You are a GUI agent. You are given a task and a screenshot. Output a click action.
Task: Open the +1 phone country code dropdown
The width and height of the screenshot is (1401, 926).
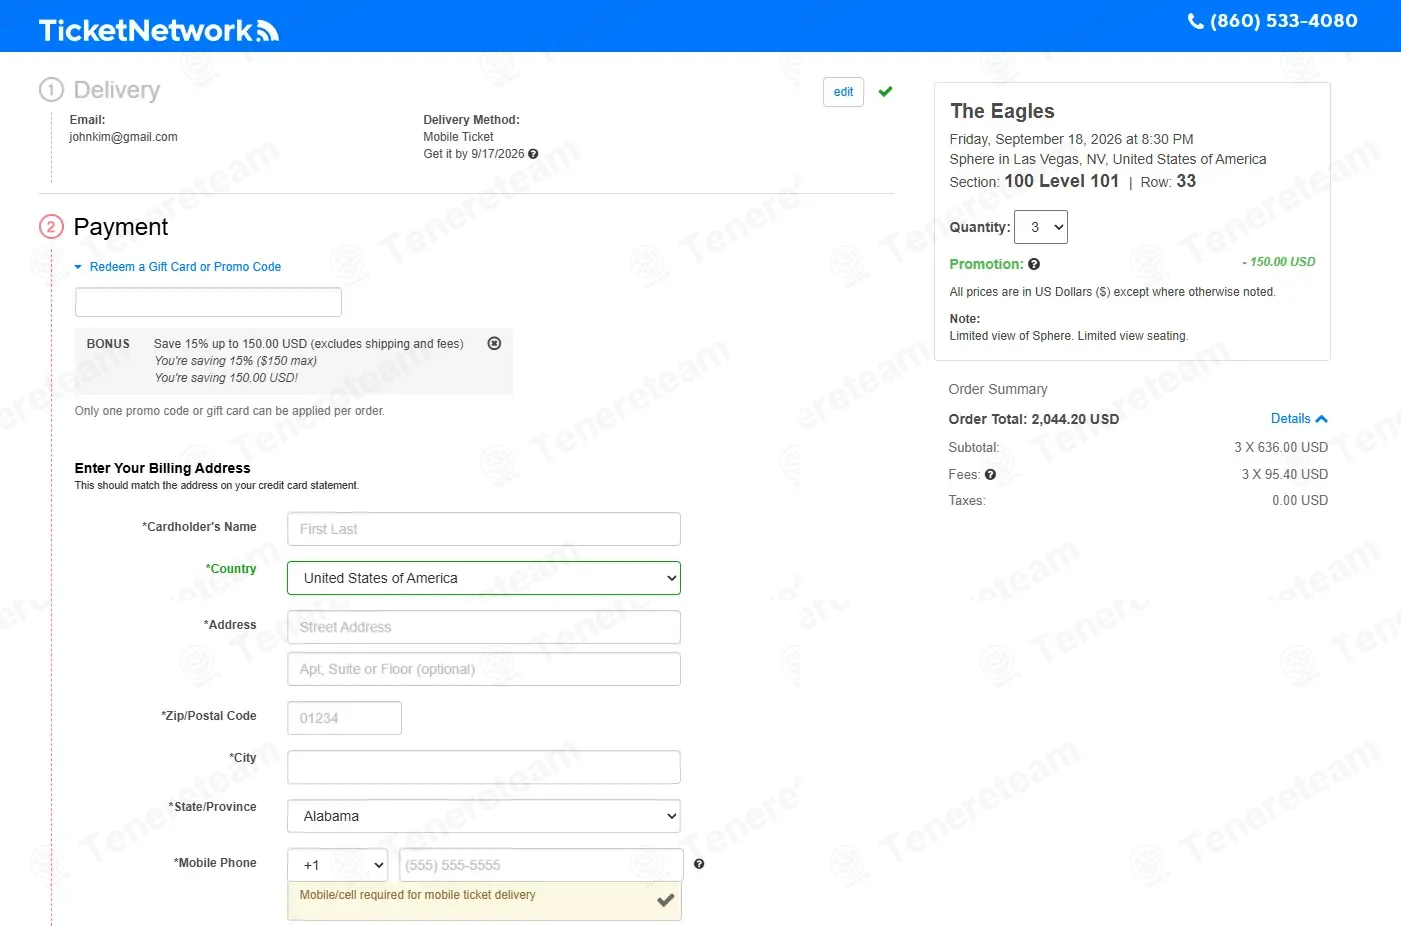click(338, 865)
